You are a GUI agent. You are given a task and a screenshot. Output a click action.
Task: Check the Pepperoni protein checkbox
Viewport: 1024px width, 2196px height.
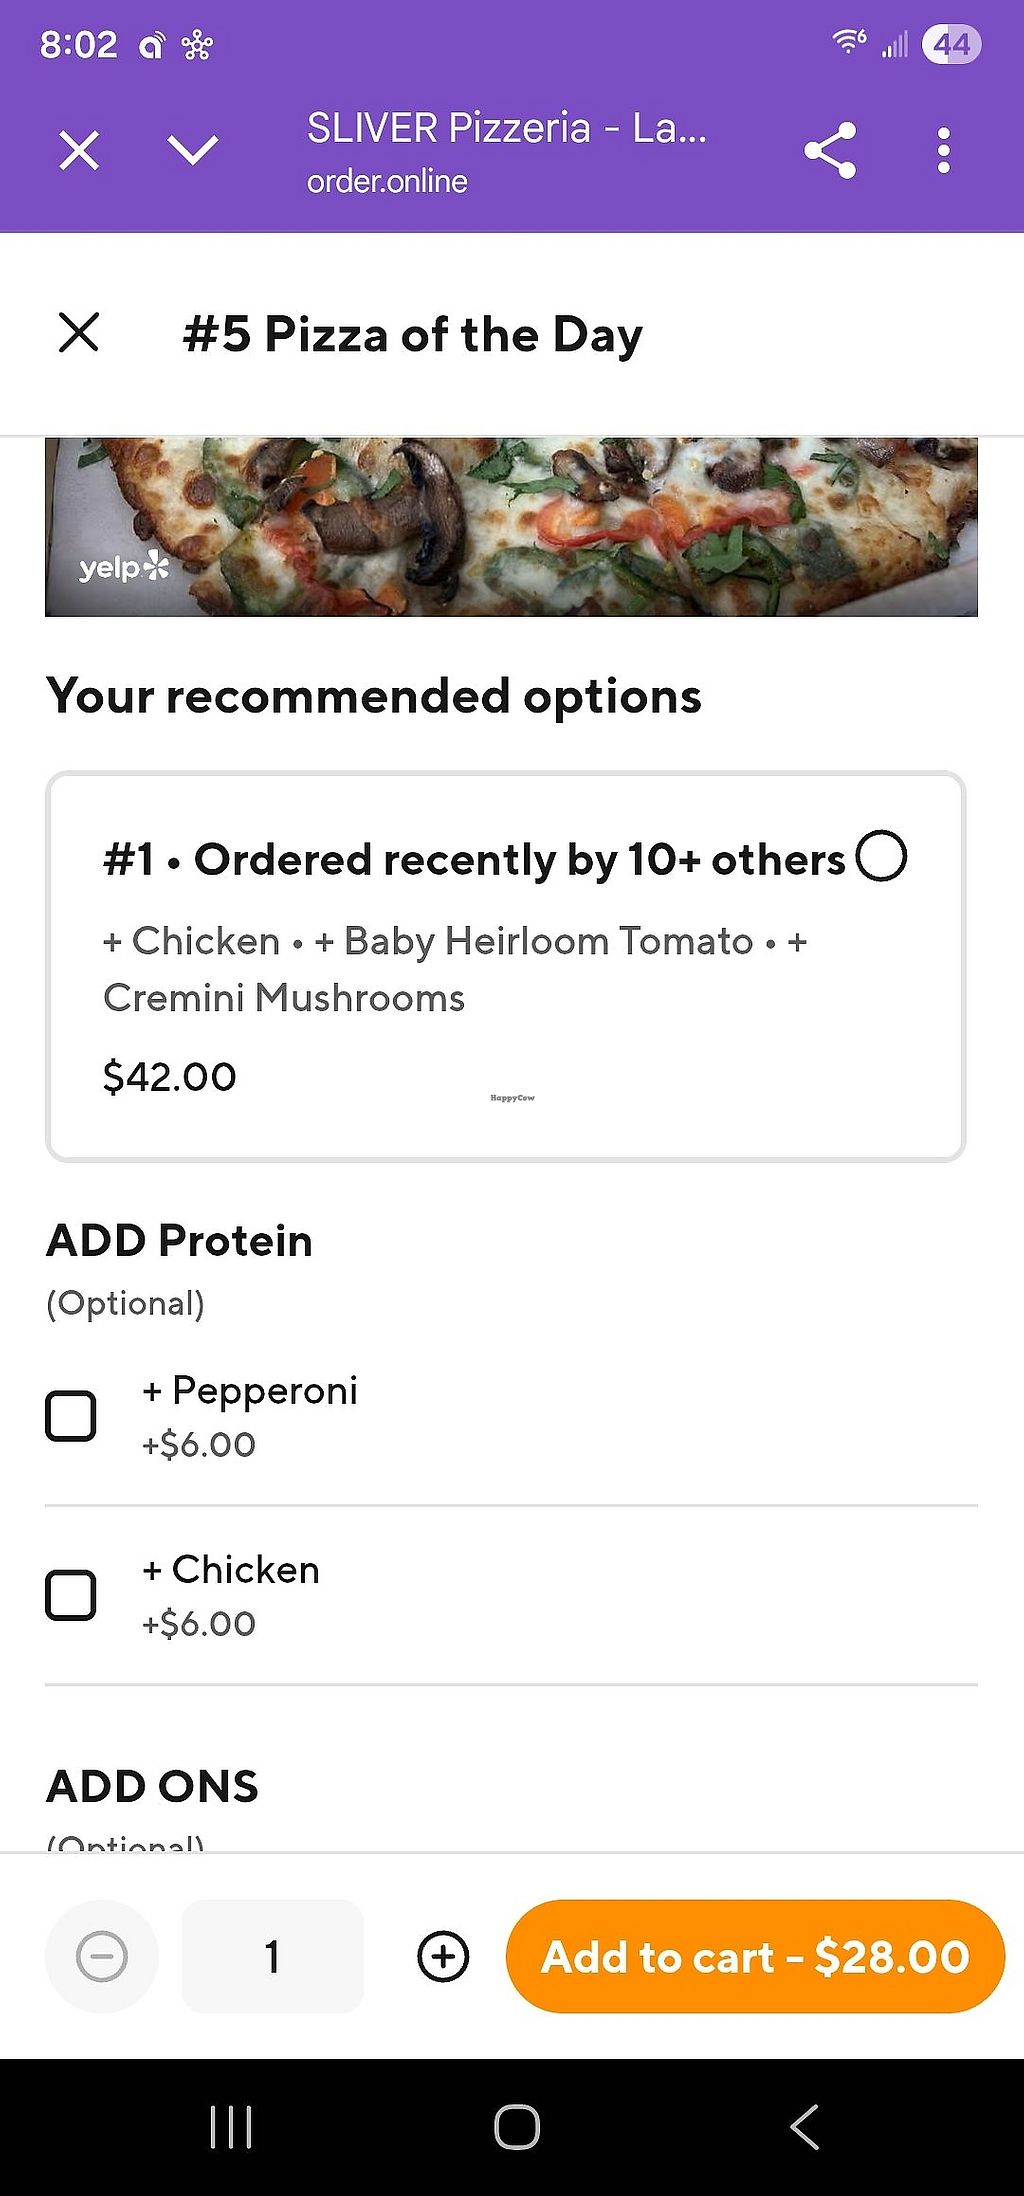pos(71,1416)
